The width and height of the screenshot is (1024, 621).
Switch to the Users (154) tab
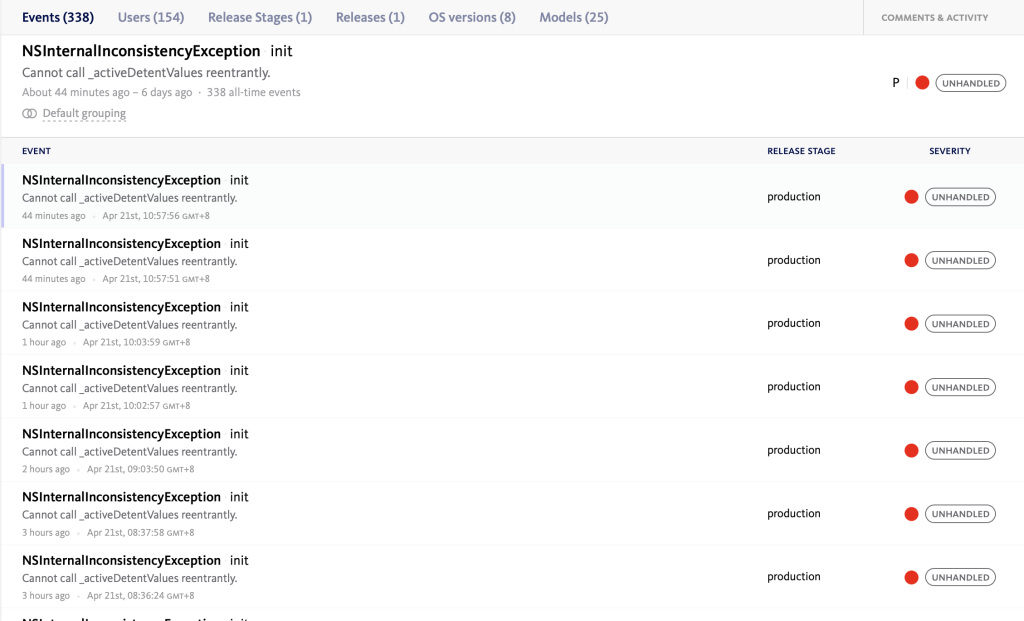151,17
